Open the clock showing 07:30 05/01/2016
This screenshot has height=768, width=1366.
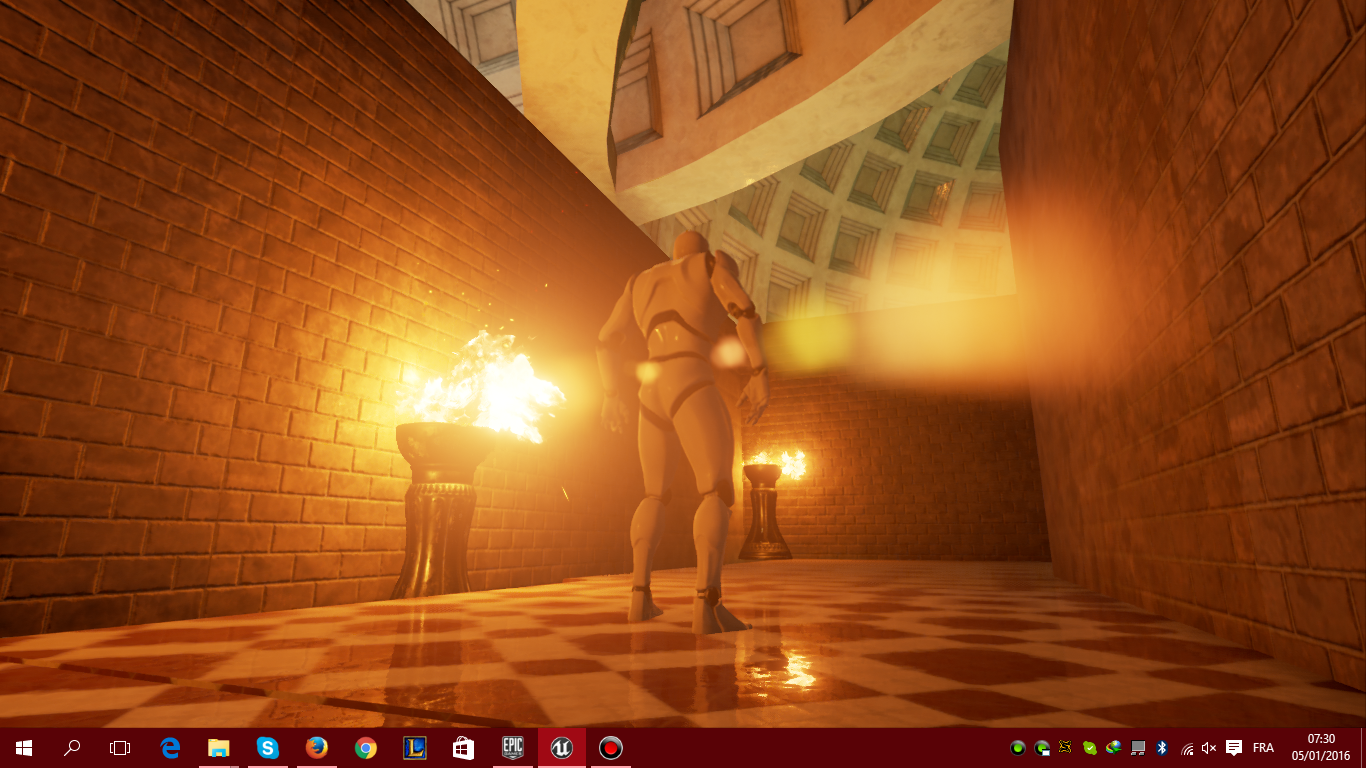tap(1322, 748)
